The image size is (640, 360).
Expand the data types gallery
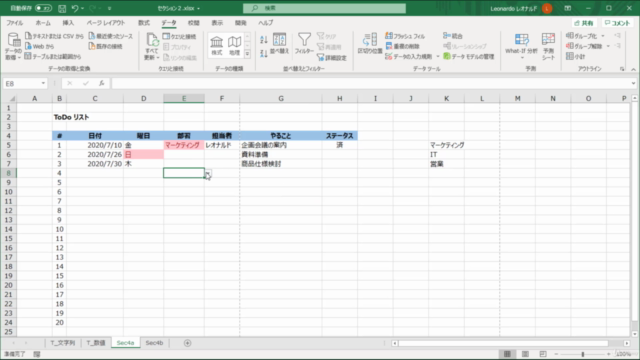pos(247,53)
